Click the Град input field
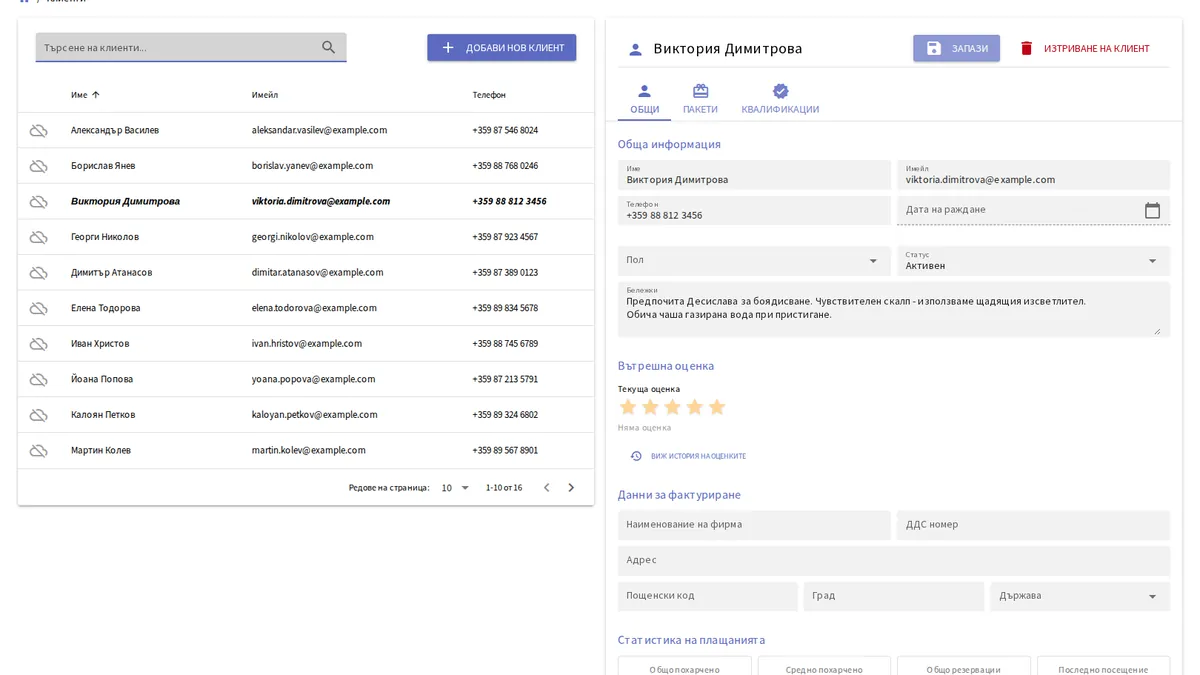The height and width of the screenshot is (675, 1200). pos(894,596)
